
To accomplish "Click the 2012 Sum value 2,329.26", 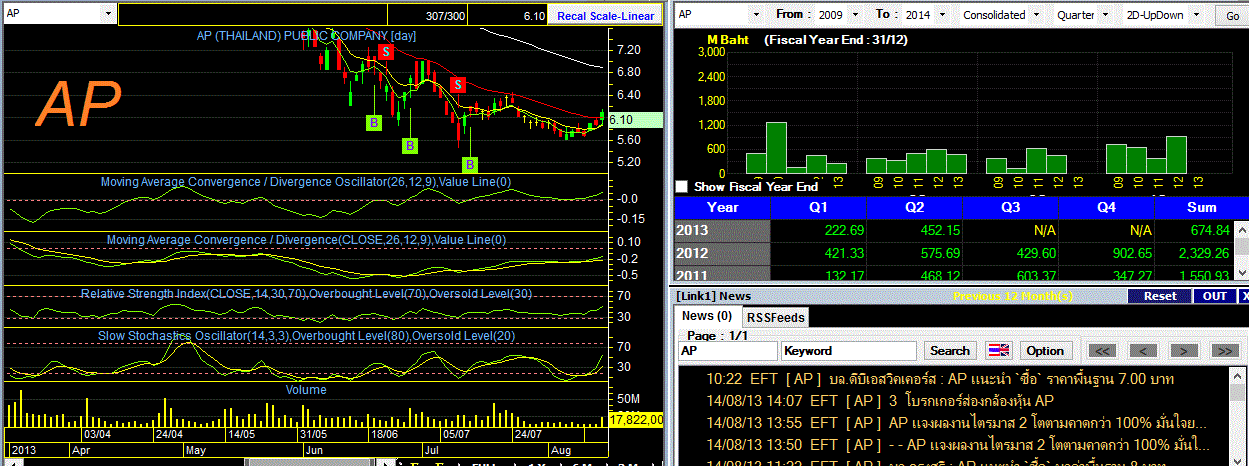I will (1204, 252).
